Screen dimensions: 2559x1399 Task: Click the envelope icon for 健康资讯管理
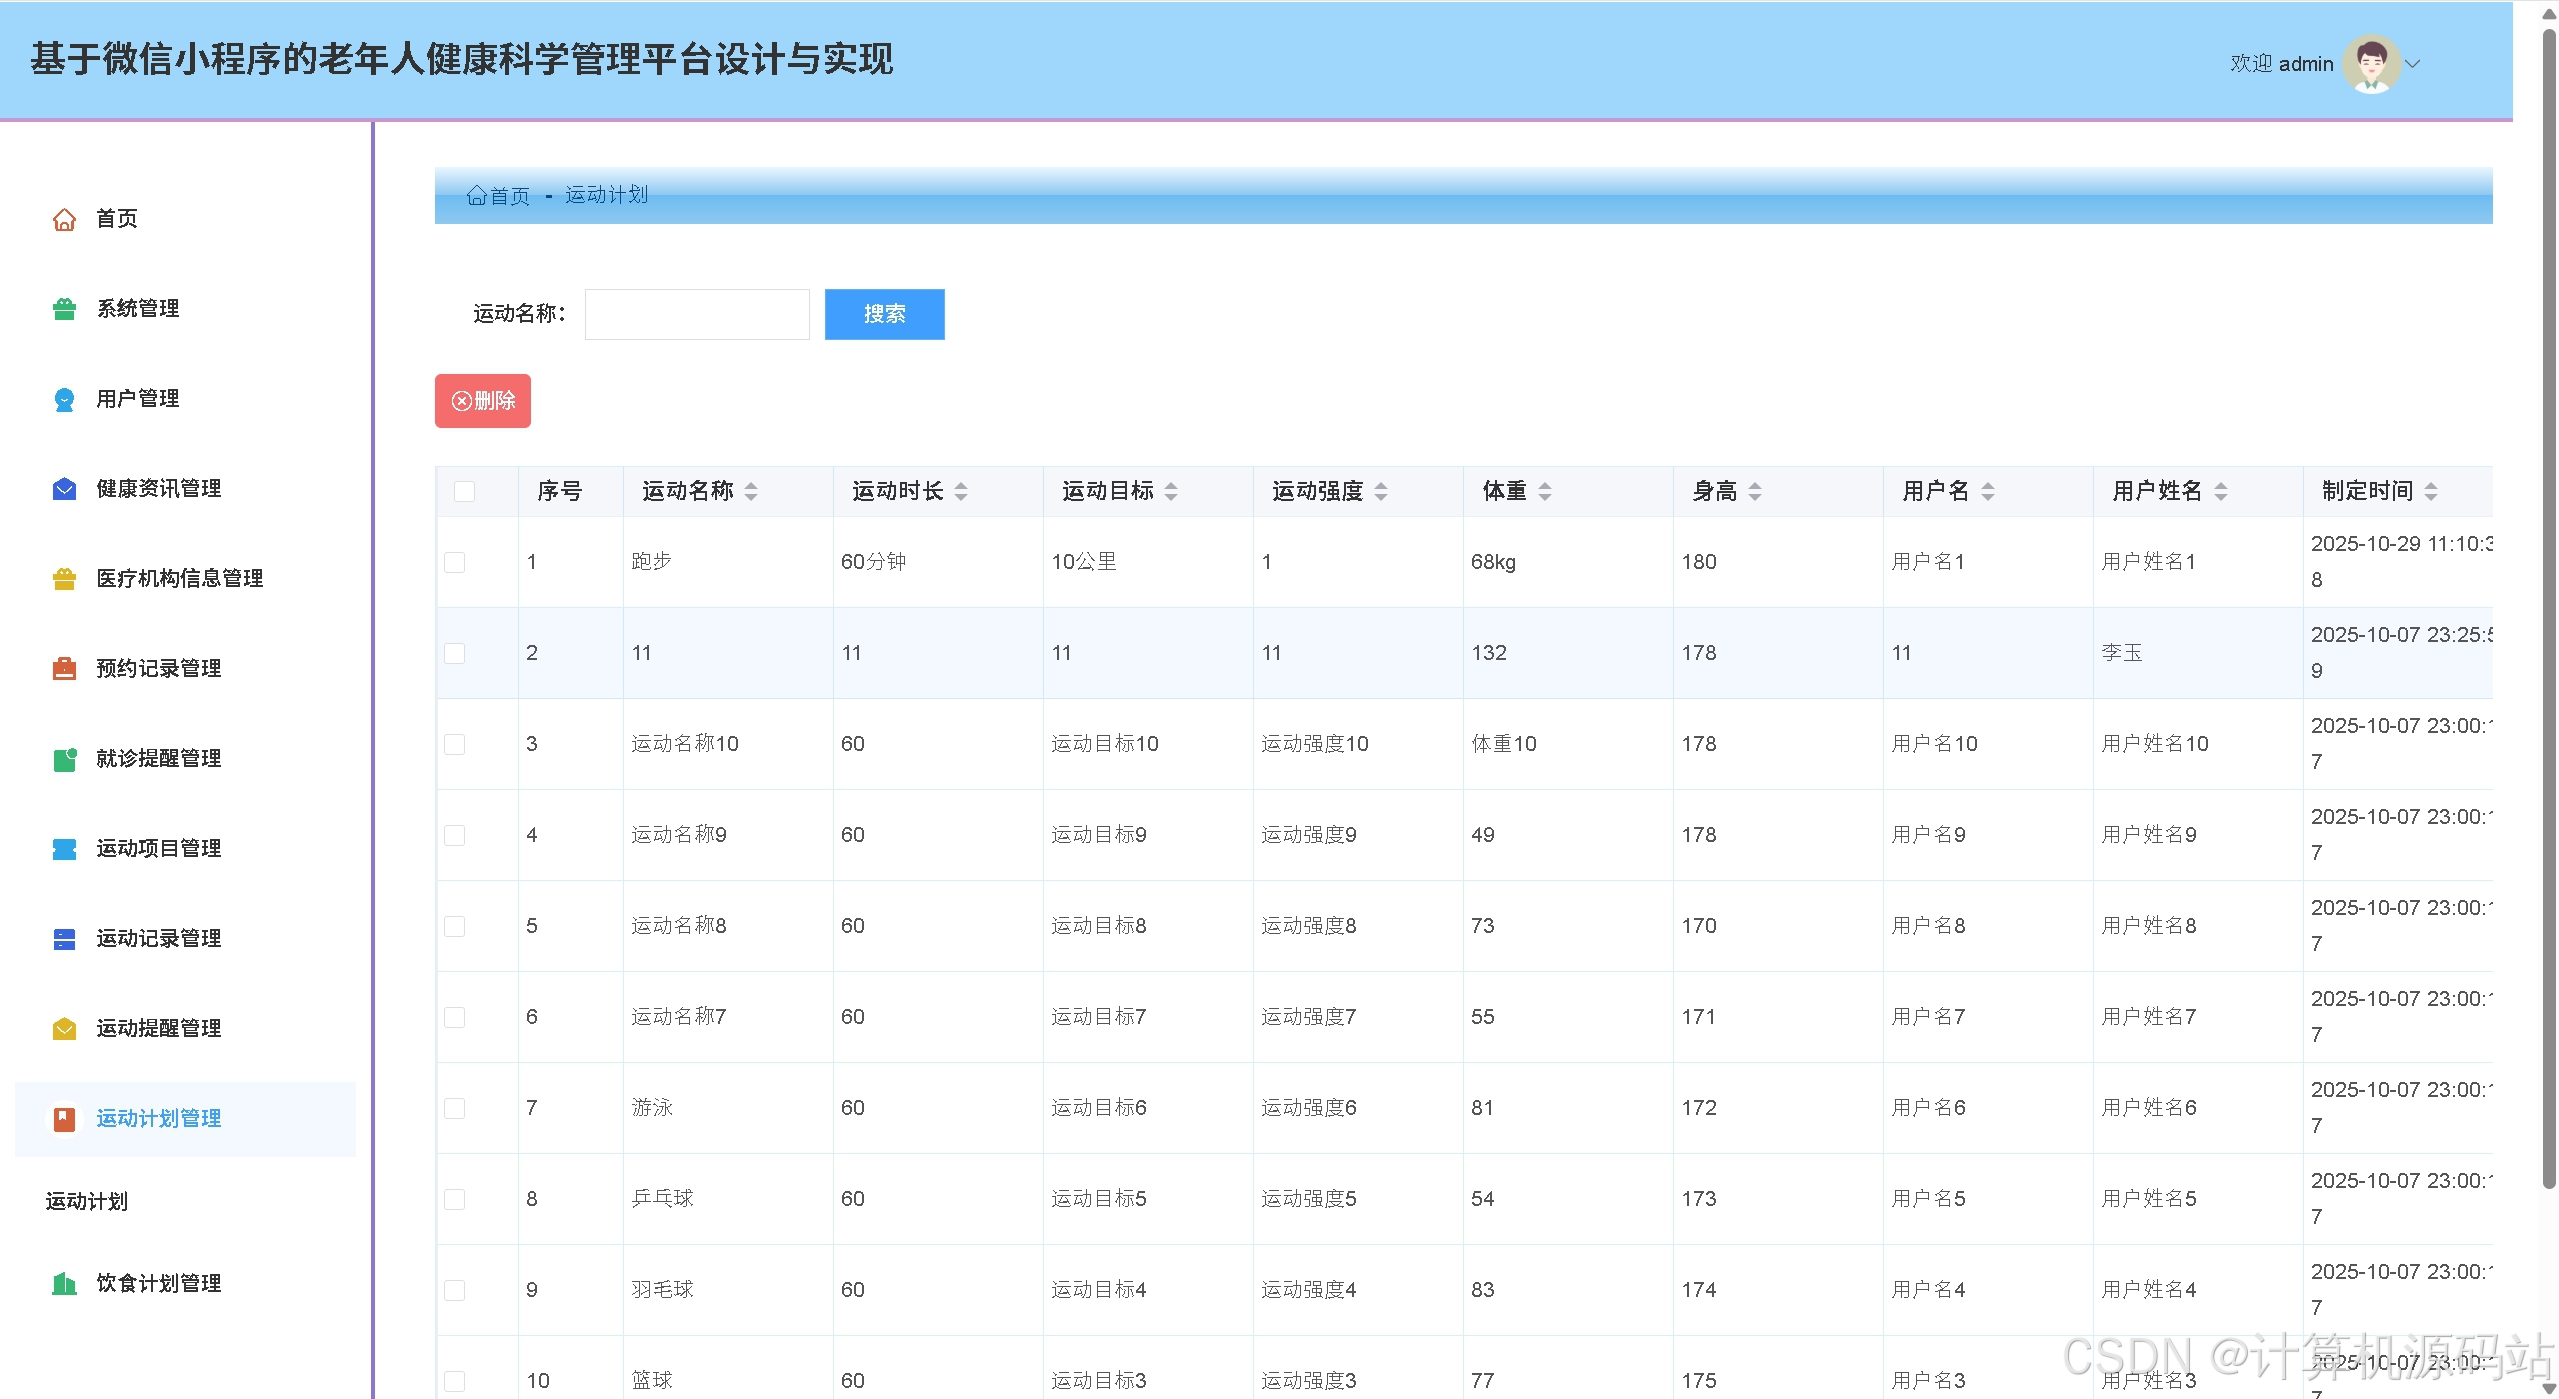(64, 489)
